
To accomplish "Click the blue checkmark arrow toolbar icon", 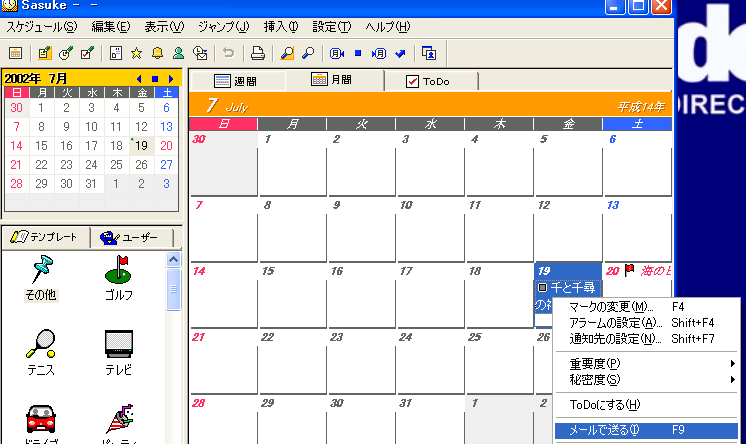I will [x=400, y=53].
